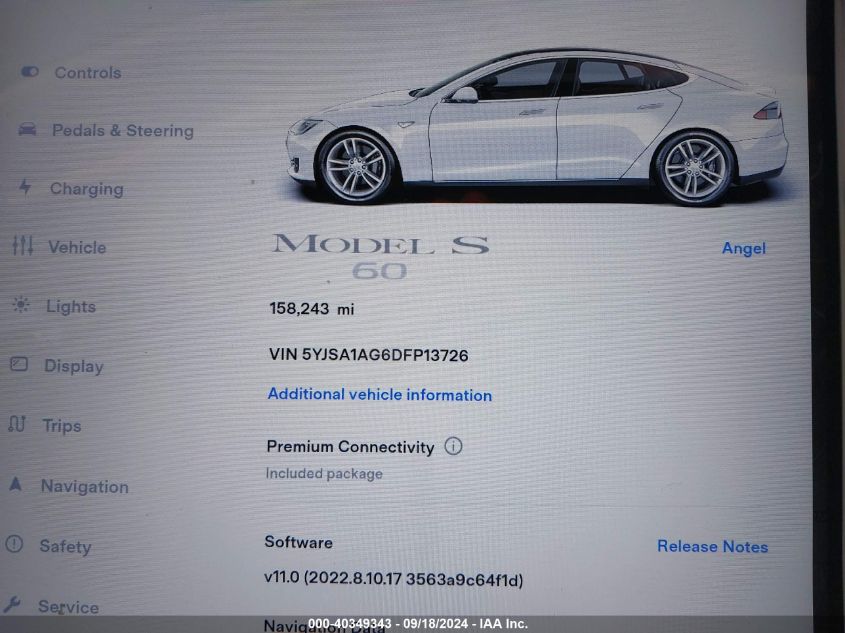845x633 pixels.
Task: Click the Service wrench icon
Action: point(11,604)
